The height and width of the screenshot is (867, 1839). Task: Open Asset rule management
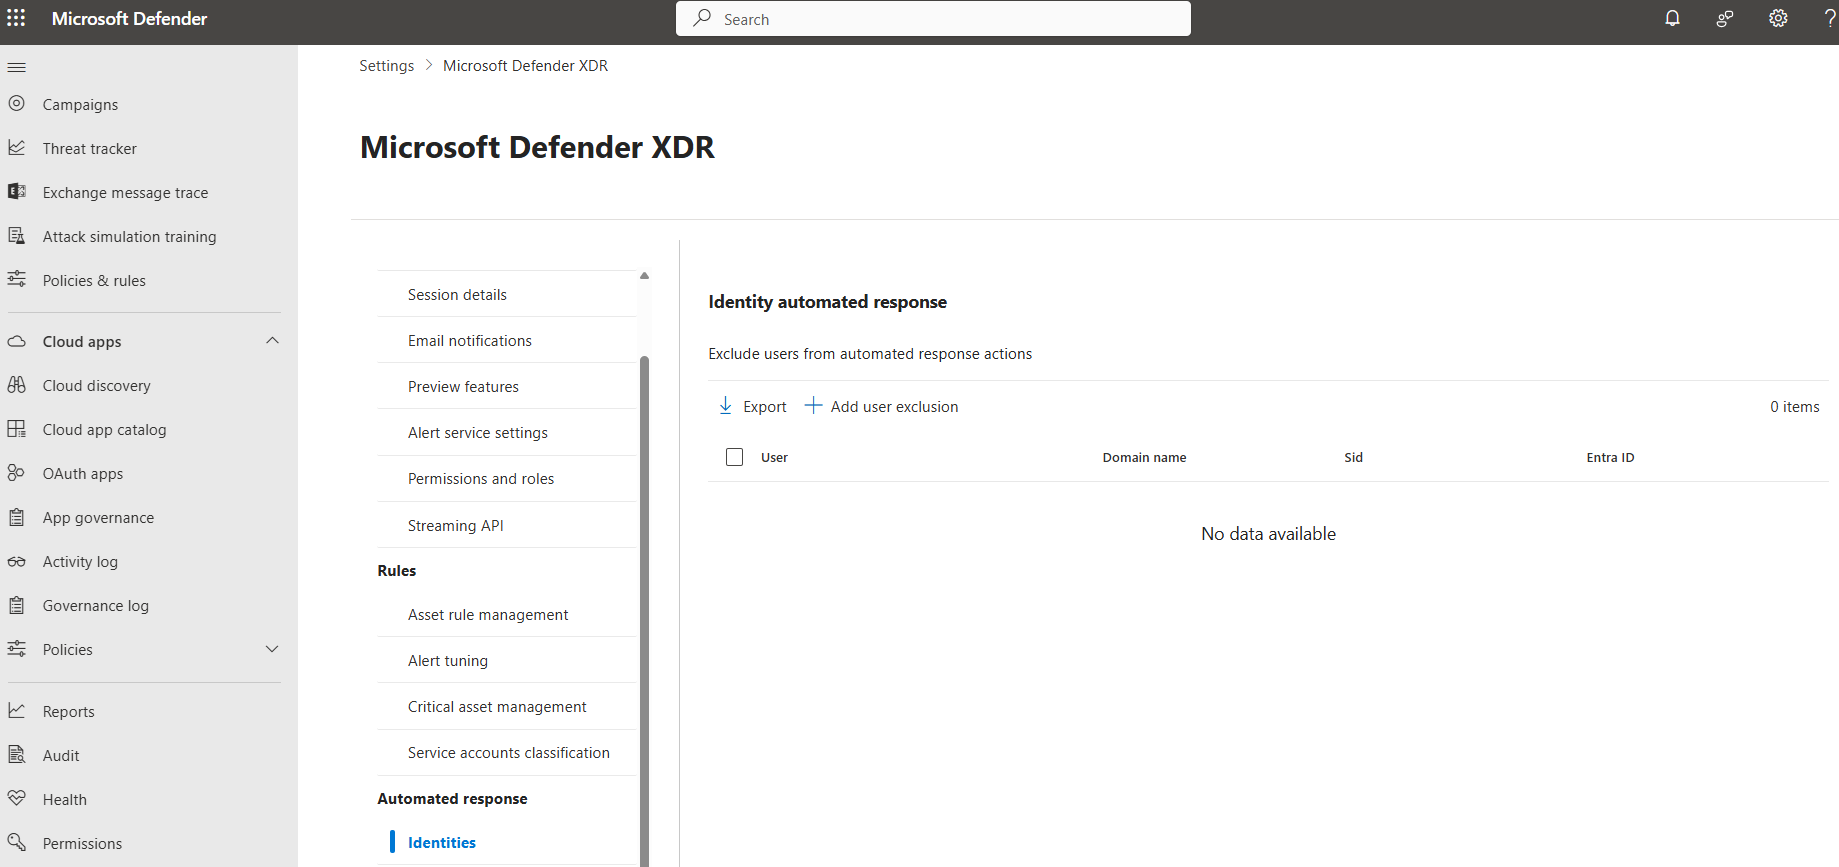(x=507, y=614)
